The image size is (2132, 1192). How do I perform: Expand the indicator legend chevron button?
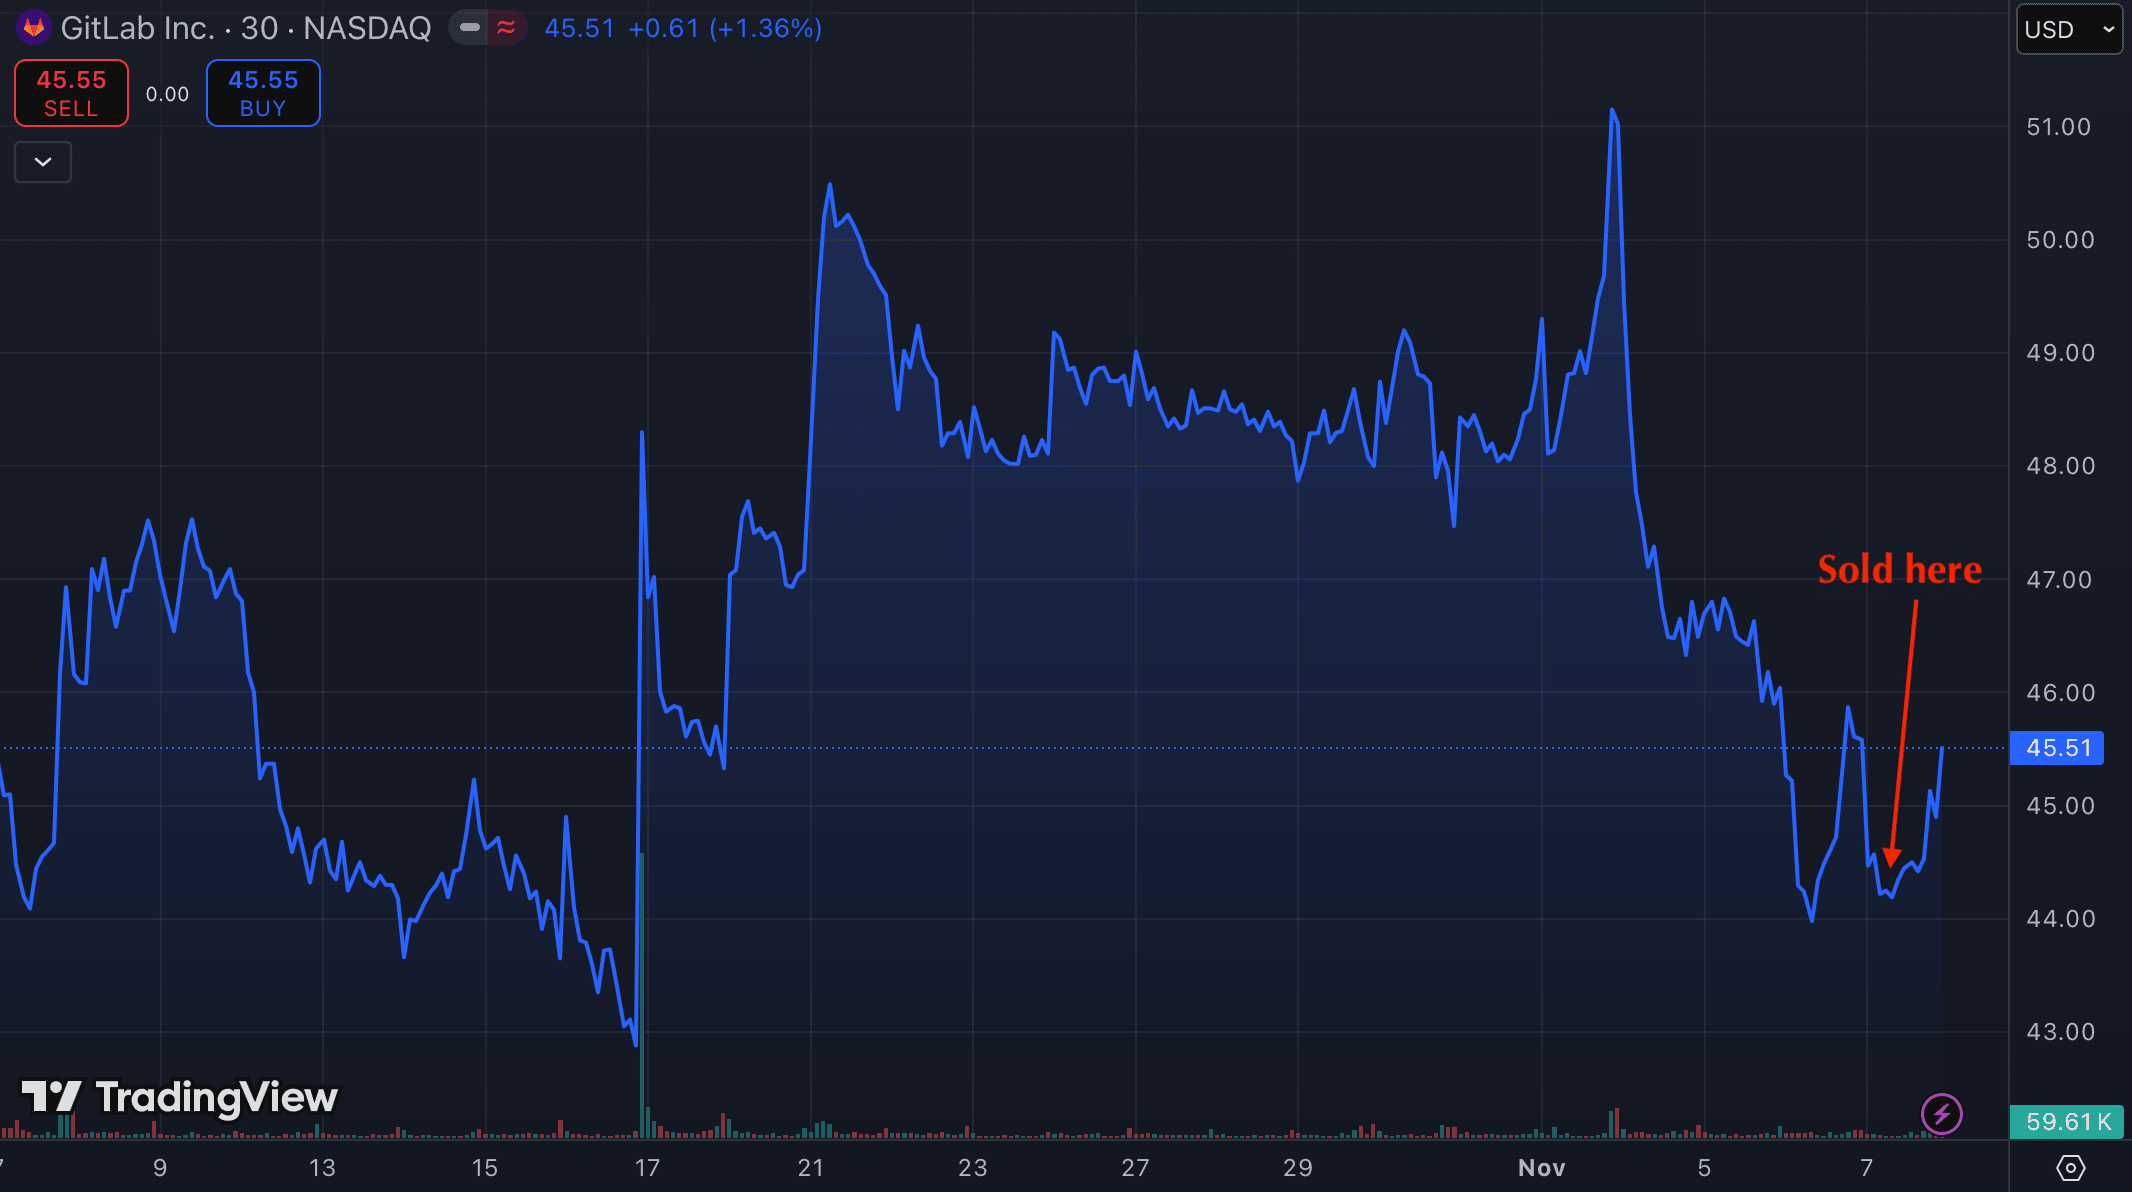point(43,162)
